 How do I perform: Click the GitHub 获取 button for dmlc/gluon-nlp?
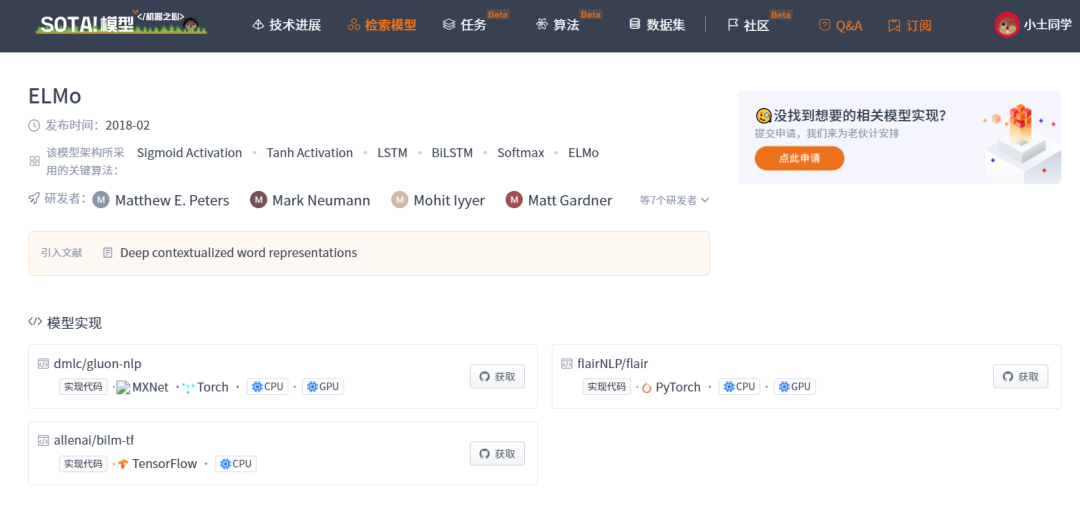497,377
